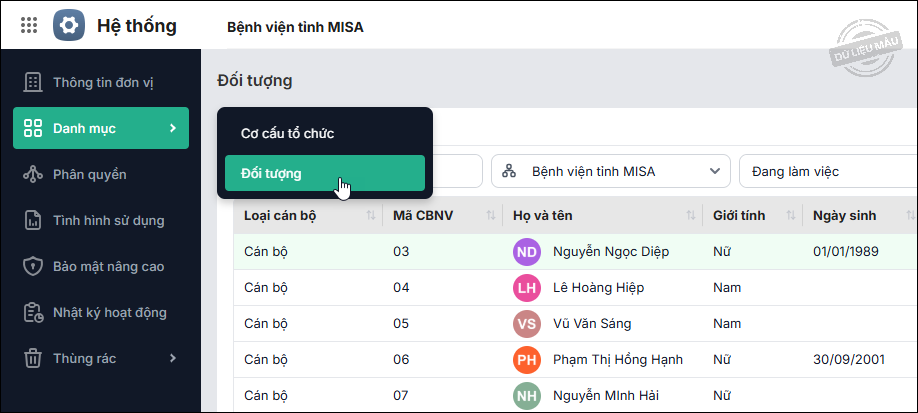The image size is (918, 413).
Task: Click the Thông tin đơn vị building icon
Action: pyautogui.click(x=32, y=82)
